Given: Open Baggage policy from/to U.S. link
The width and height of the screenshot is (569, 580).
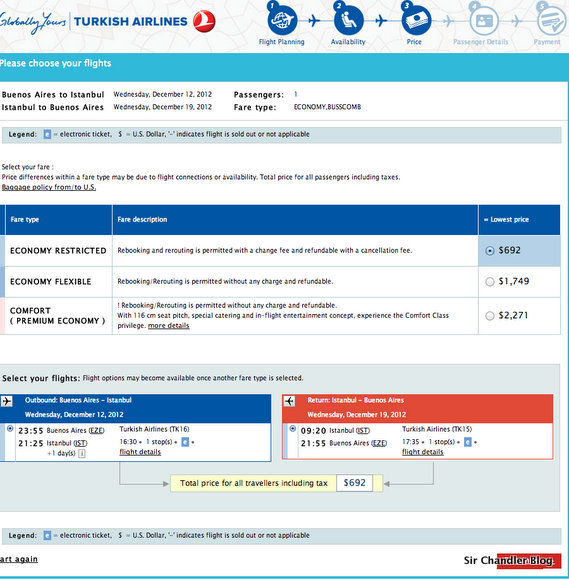Looking at the screenshot, I should (x=49, y=187).
